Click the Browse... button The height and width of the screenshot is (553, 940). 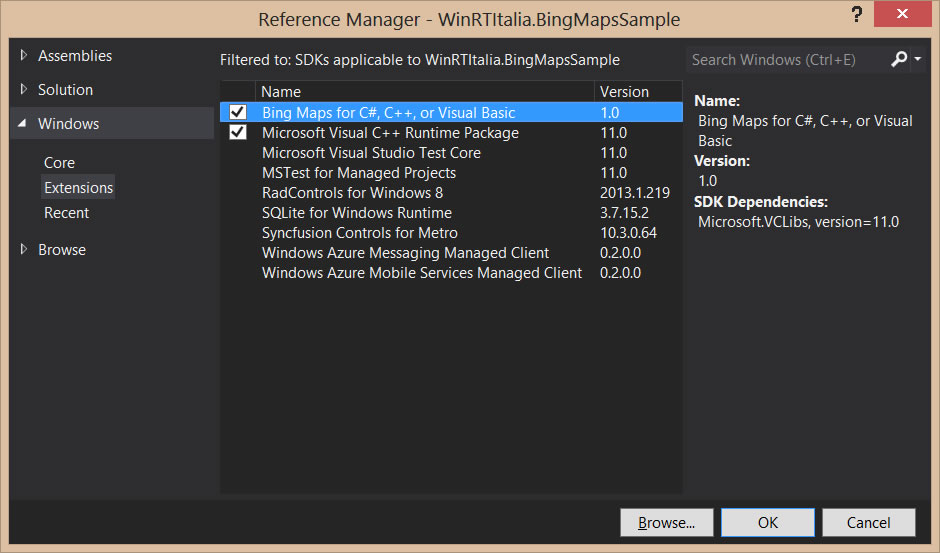[667, 522]
